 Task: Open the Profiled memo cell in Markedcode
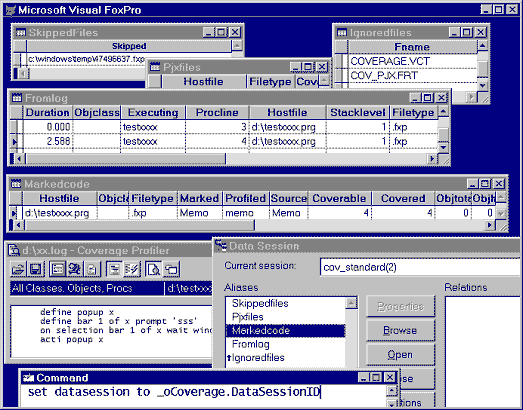tap(246, 213)
